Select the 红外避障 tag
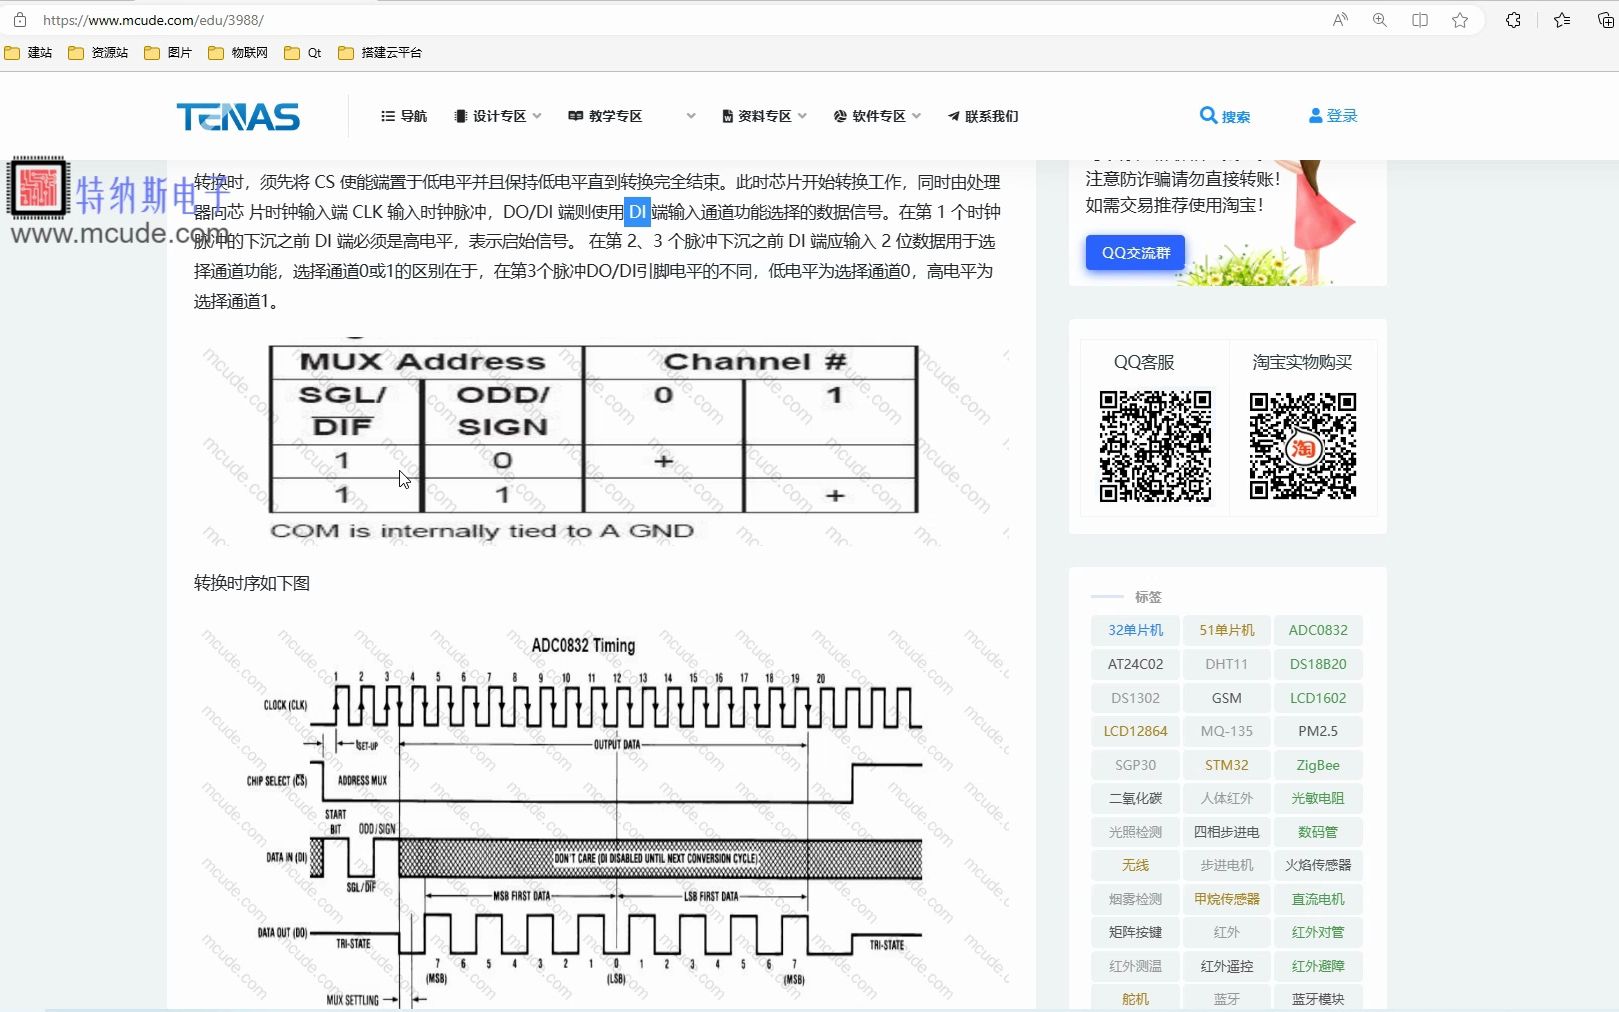The width and height of the screenshot is (1619, 1012). [x=1318, y=966]
